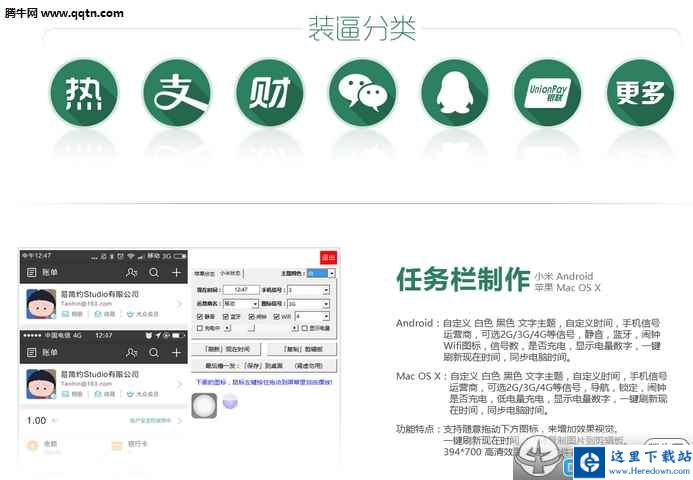693x480 pixels.
Task: Click the 复制 剪贴板 copy to clipboard button
Action: [x=303, y=349]
